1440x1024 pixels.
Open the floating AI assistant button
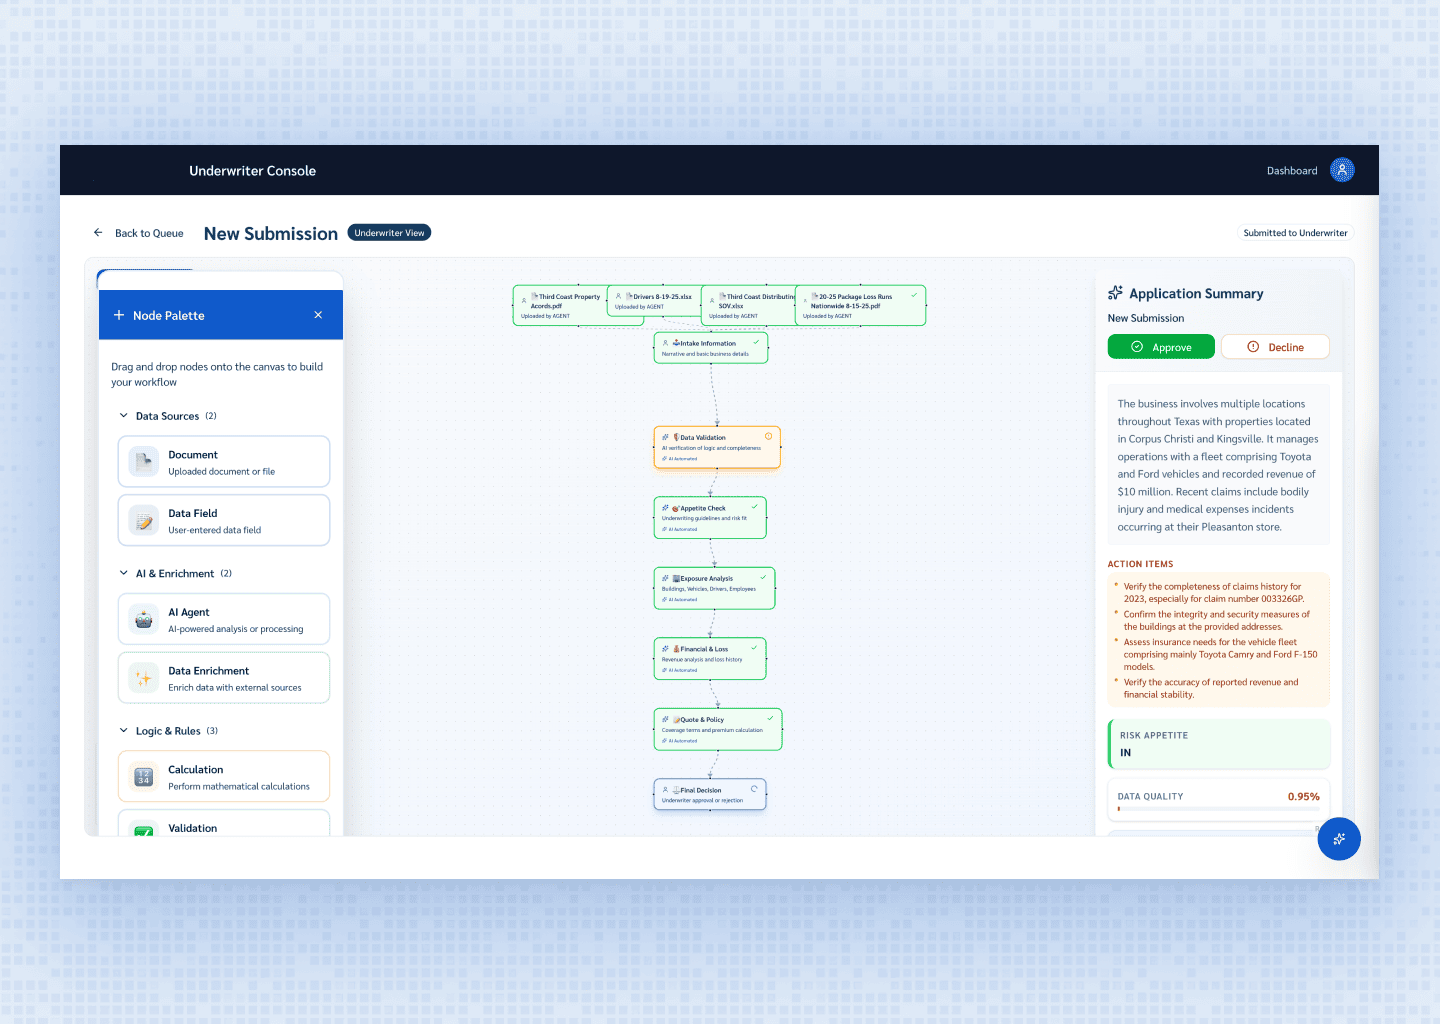tap(1338, 839)
